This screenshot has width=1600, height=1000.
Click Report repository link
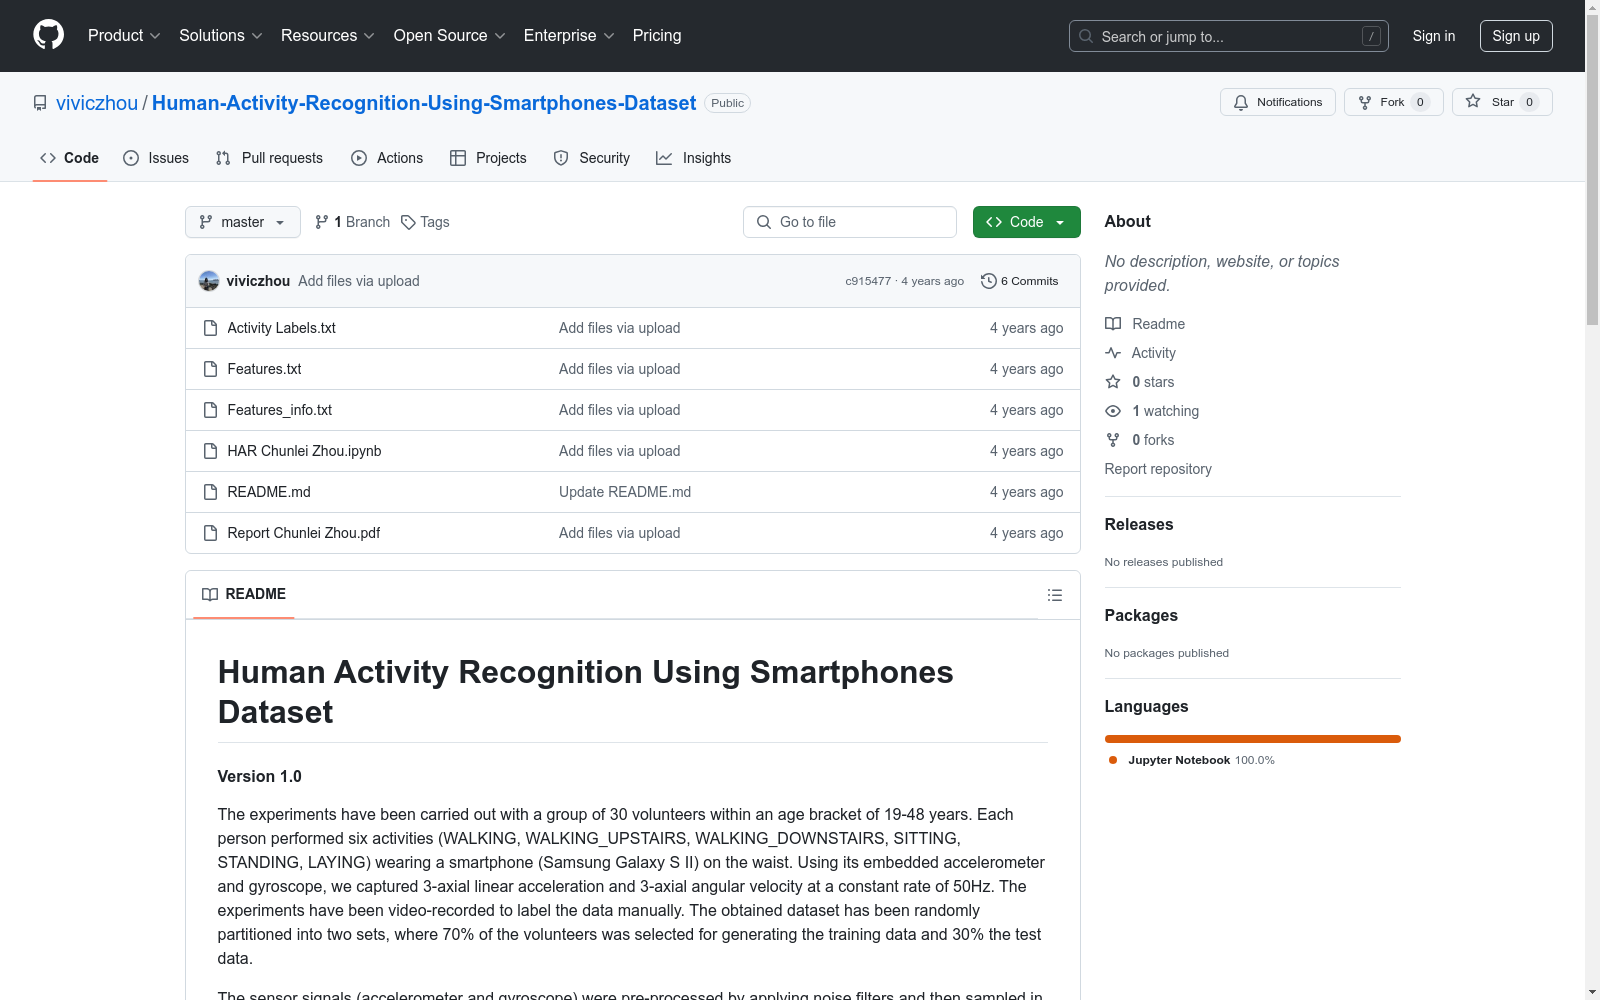pos(1158,469)
